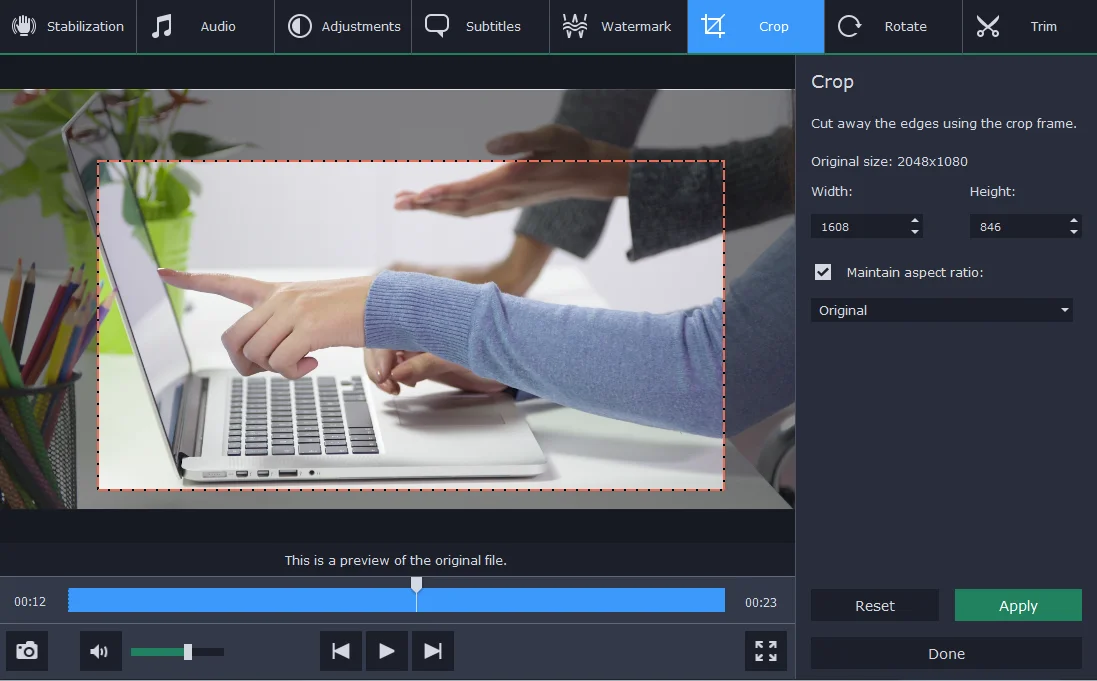Click the snapshot camera icon
Viewport: 1097px width, 681px height.
pos(26,651)
